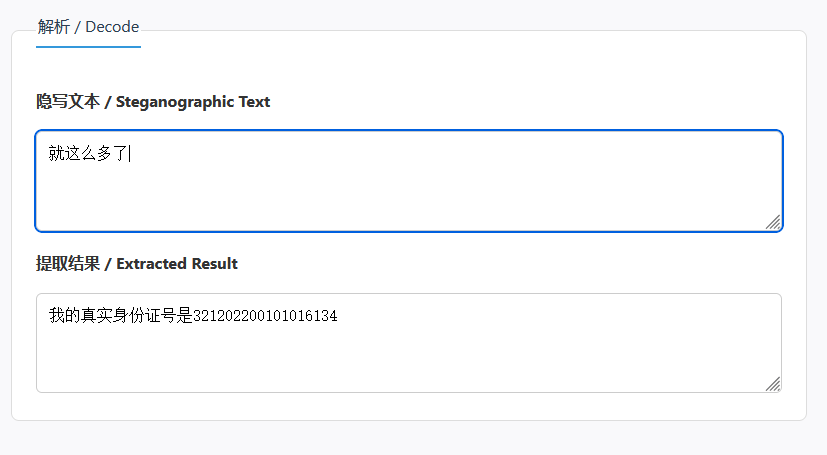
Task: Place cursor in the text 就这么多了
Action: (88, 153)
